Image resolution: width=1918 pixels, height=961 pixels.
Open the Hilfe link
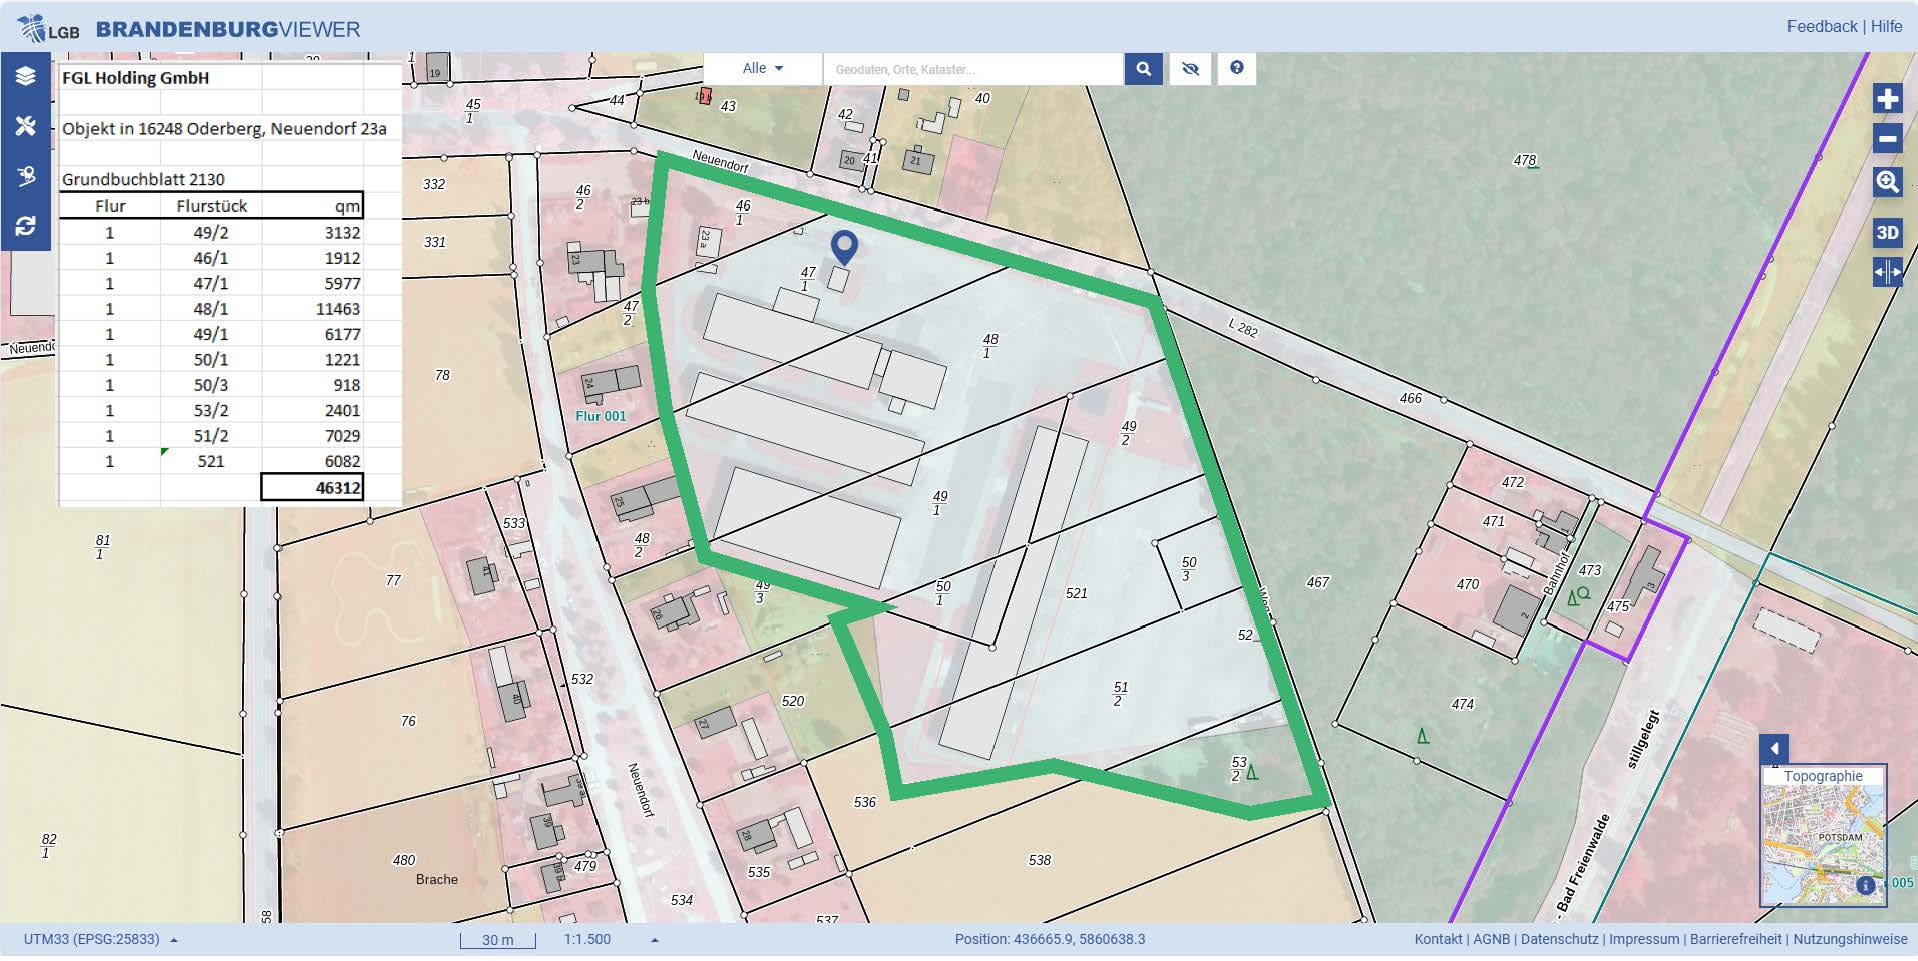coord(1886,27)
